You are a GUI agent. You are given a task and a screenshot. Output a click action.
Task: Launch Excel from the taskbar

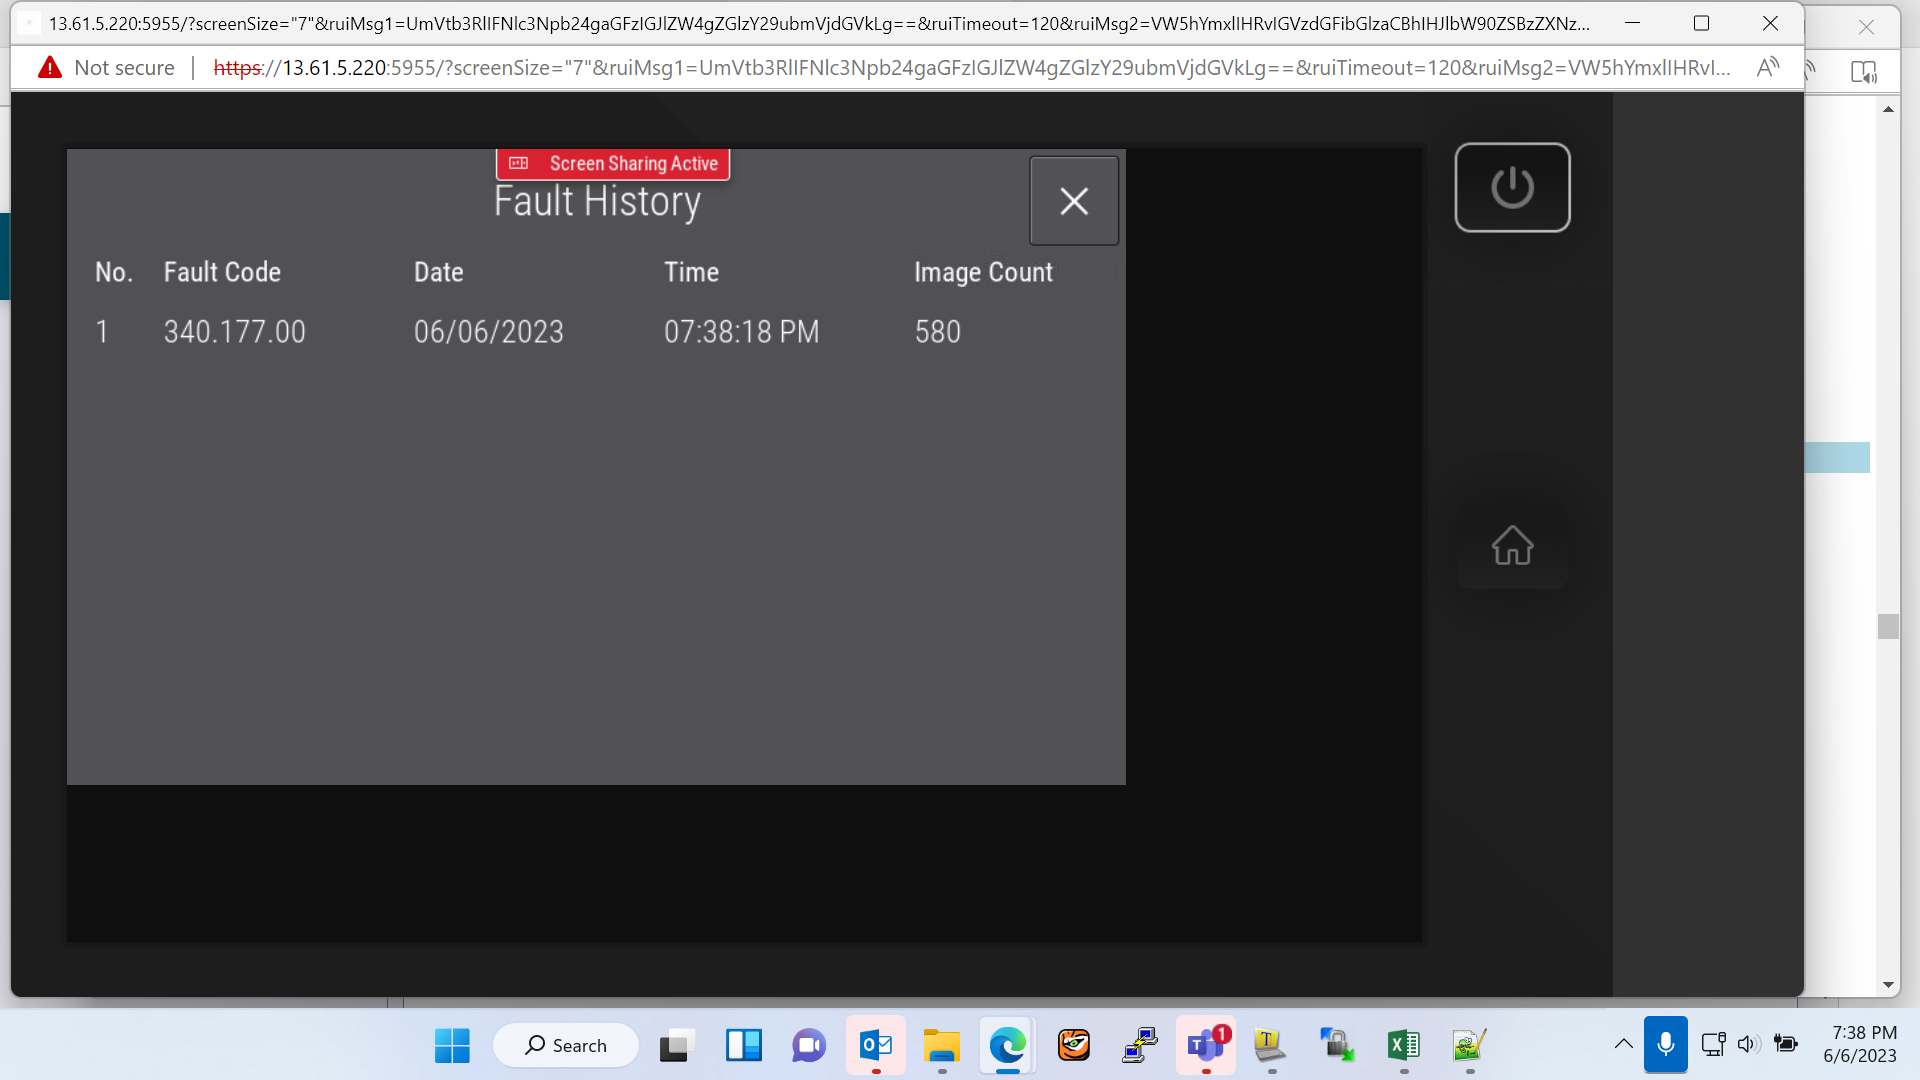click(1403, 1046)
